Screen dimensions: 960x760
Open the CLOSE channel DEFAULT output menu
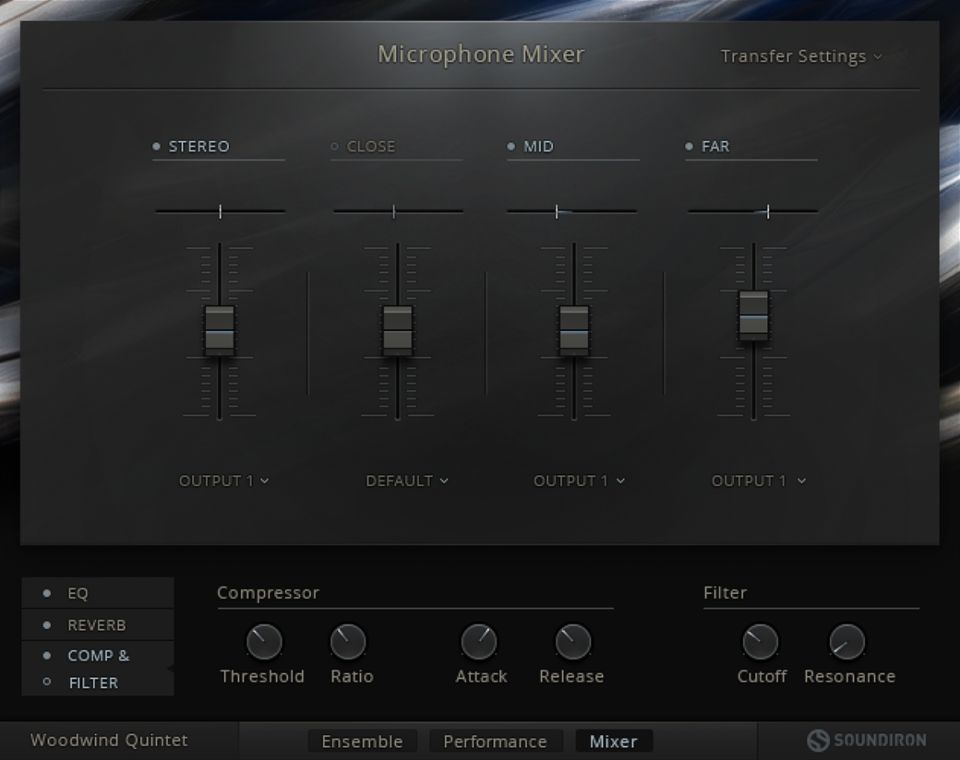click(x=406, y=481)
